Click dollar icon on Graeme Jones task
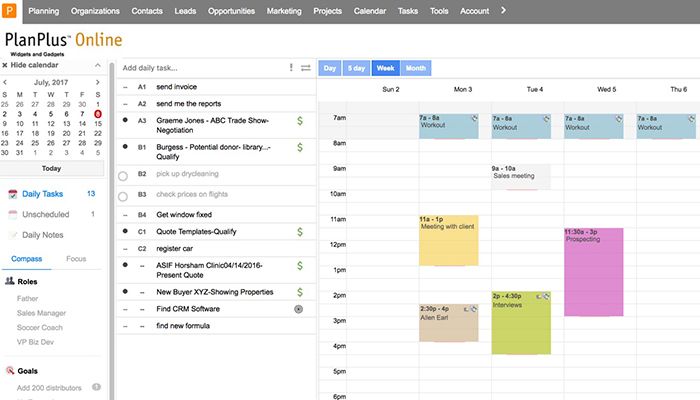Image resolution: width=700 pixels, height=400 pixels. tap(299, 120)
